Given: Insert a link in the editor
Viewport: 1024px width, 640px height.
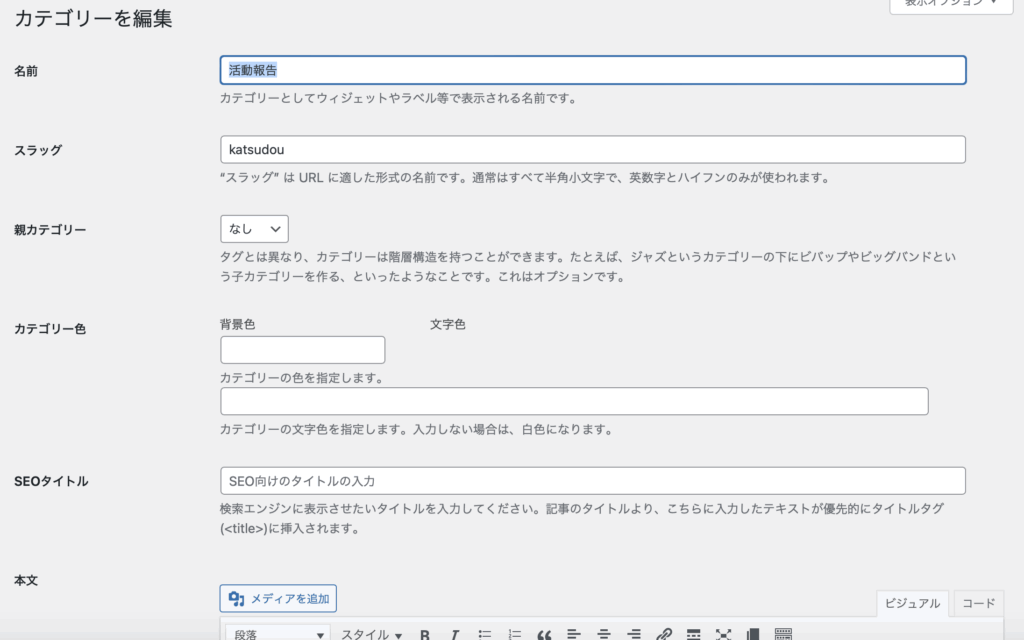Looking at the screenshot, I should click(663, 633).
